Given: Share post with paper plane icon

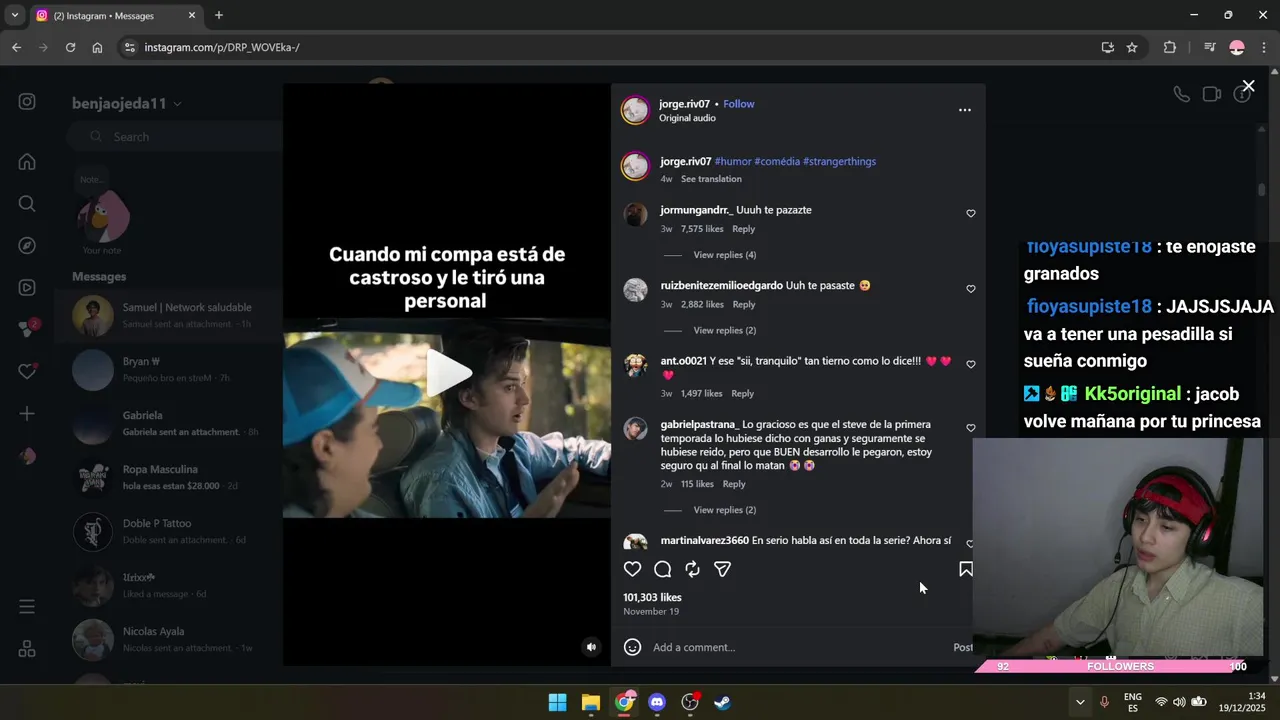Looking at the screenshot, I should pos(722,569).
